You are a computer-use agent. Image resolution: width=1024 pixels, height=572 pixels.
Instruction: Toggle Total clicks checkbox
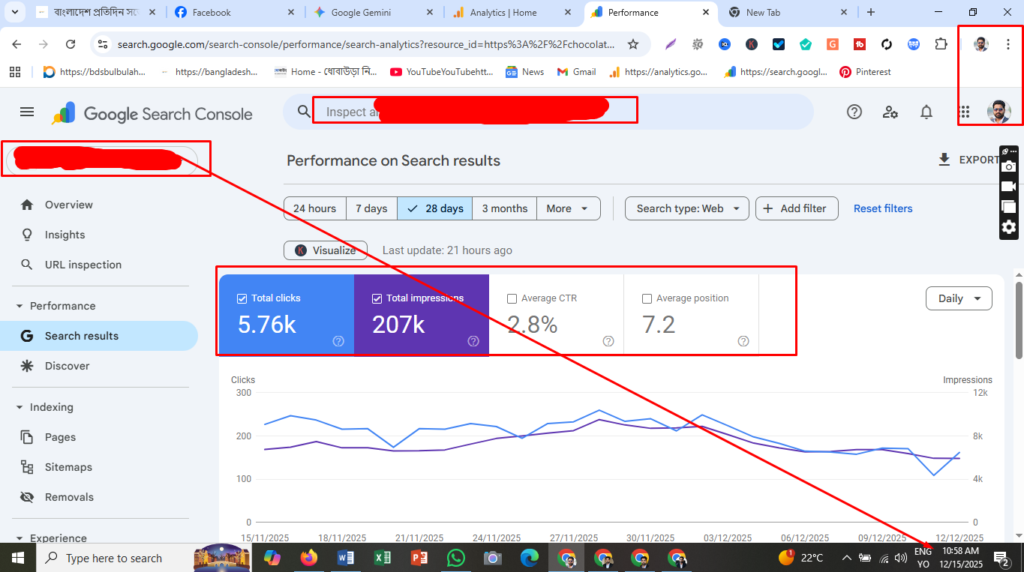click(x=242, y=298)
